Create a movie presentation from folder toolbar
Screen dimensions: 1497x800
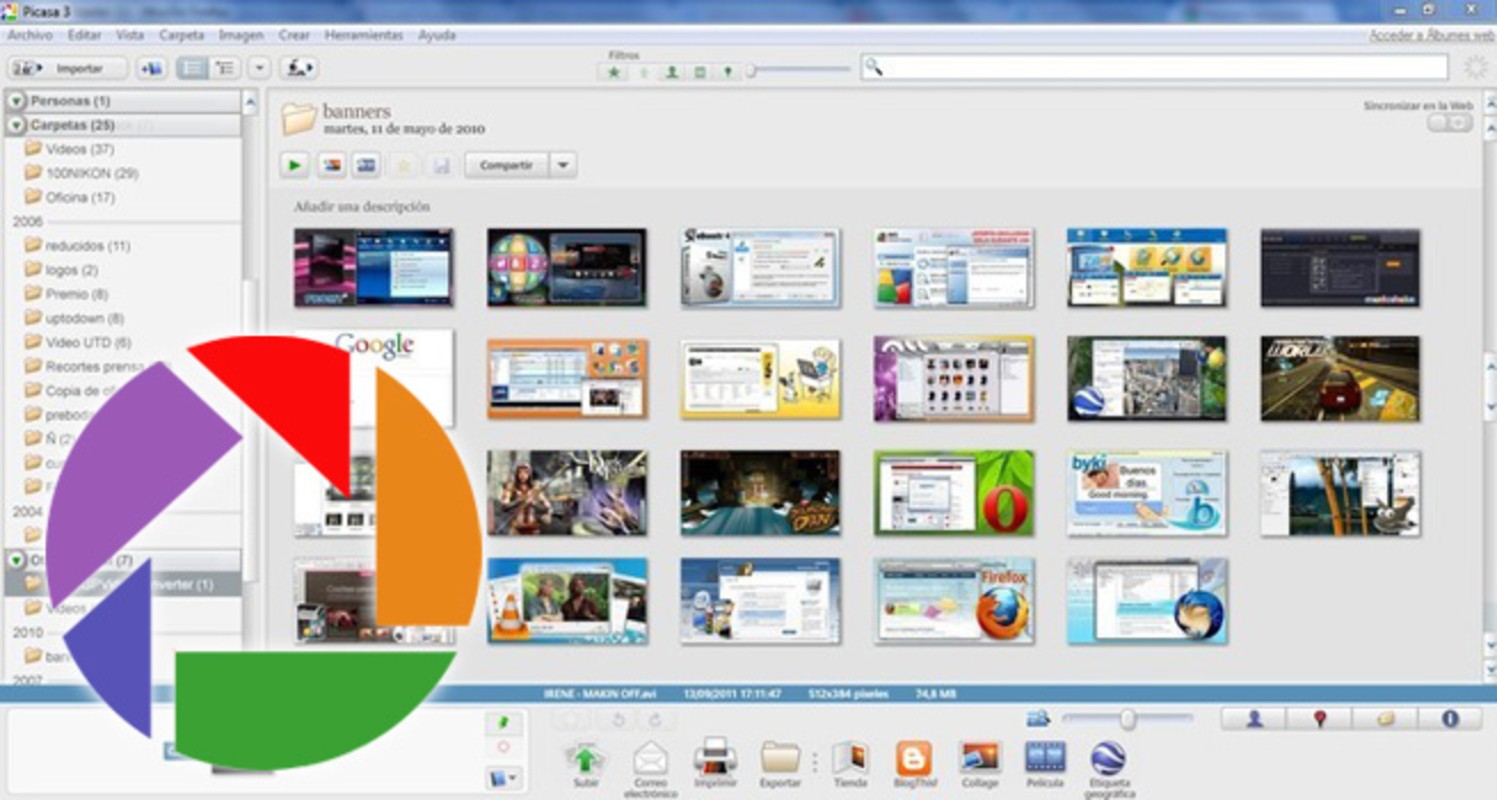pyautogui.click(x=366, y=166)
